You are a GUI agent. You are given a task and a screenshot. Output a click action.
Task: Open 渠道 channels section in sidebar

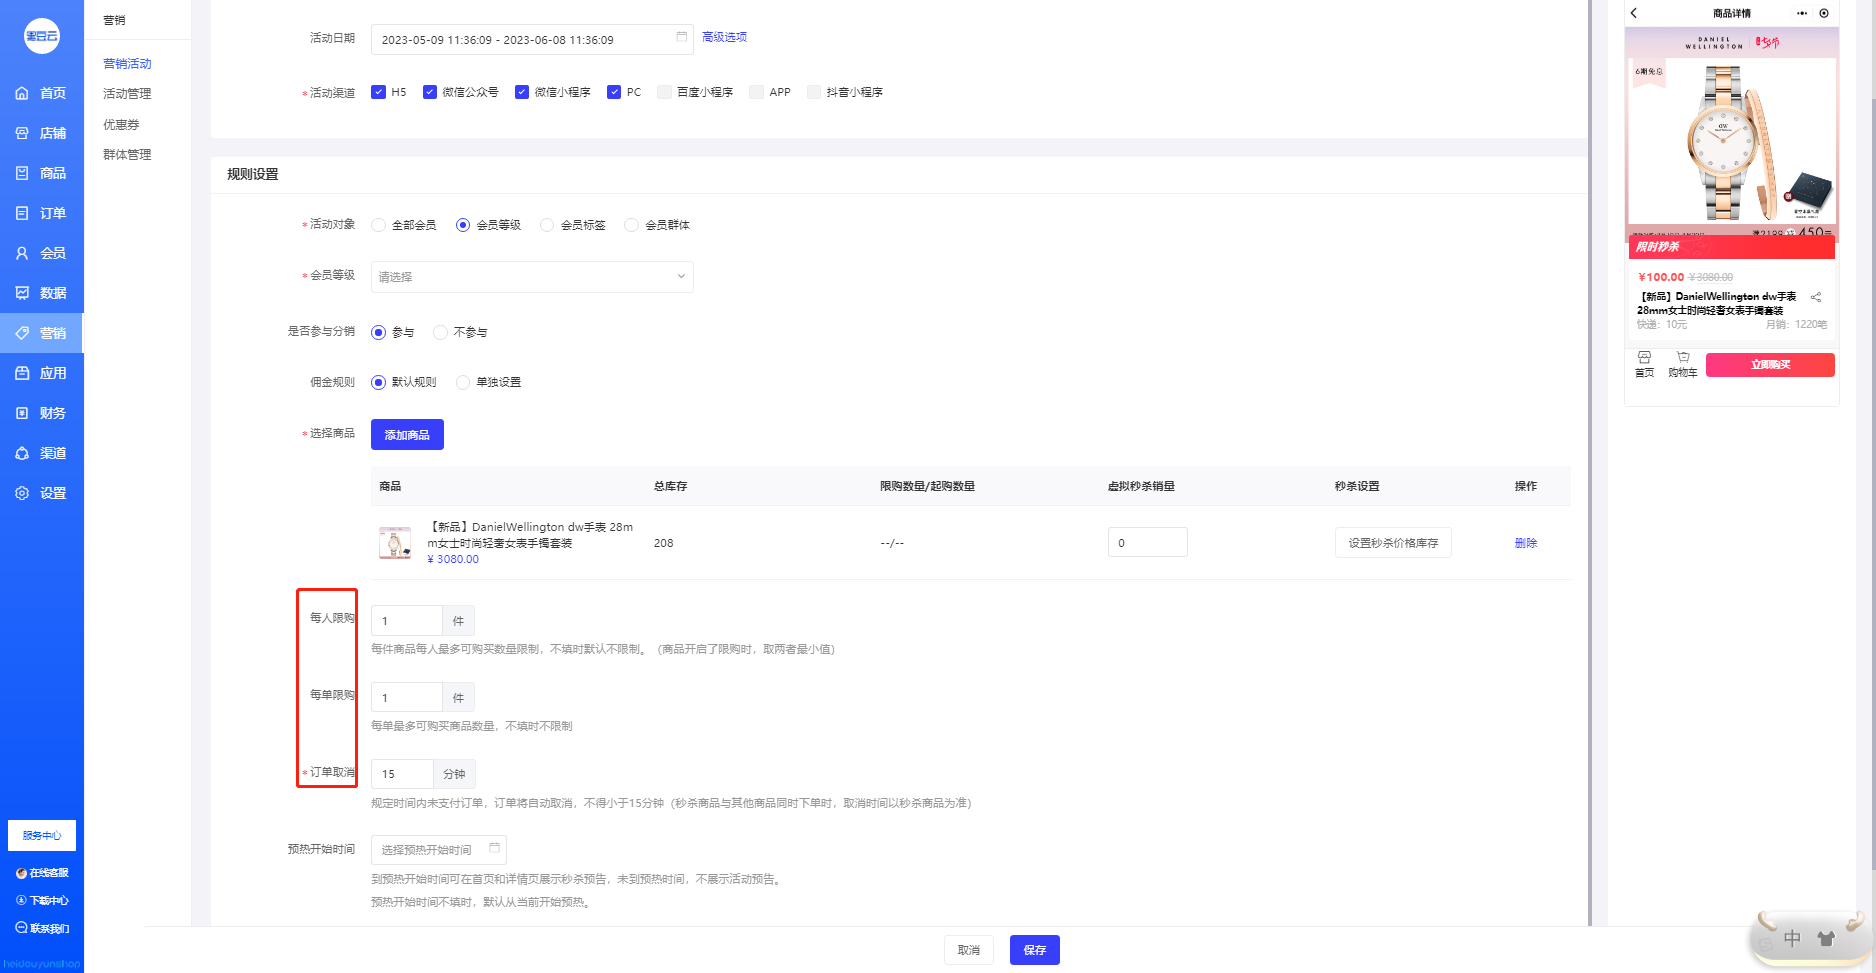pyautogui.click(x=41, y=453)
